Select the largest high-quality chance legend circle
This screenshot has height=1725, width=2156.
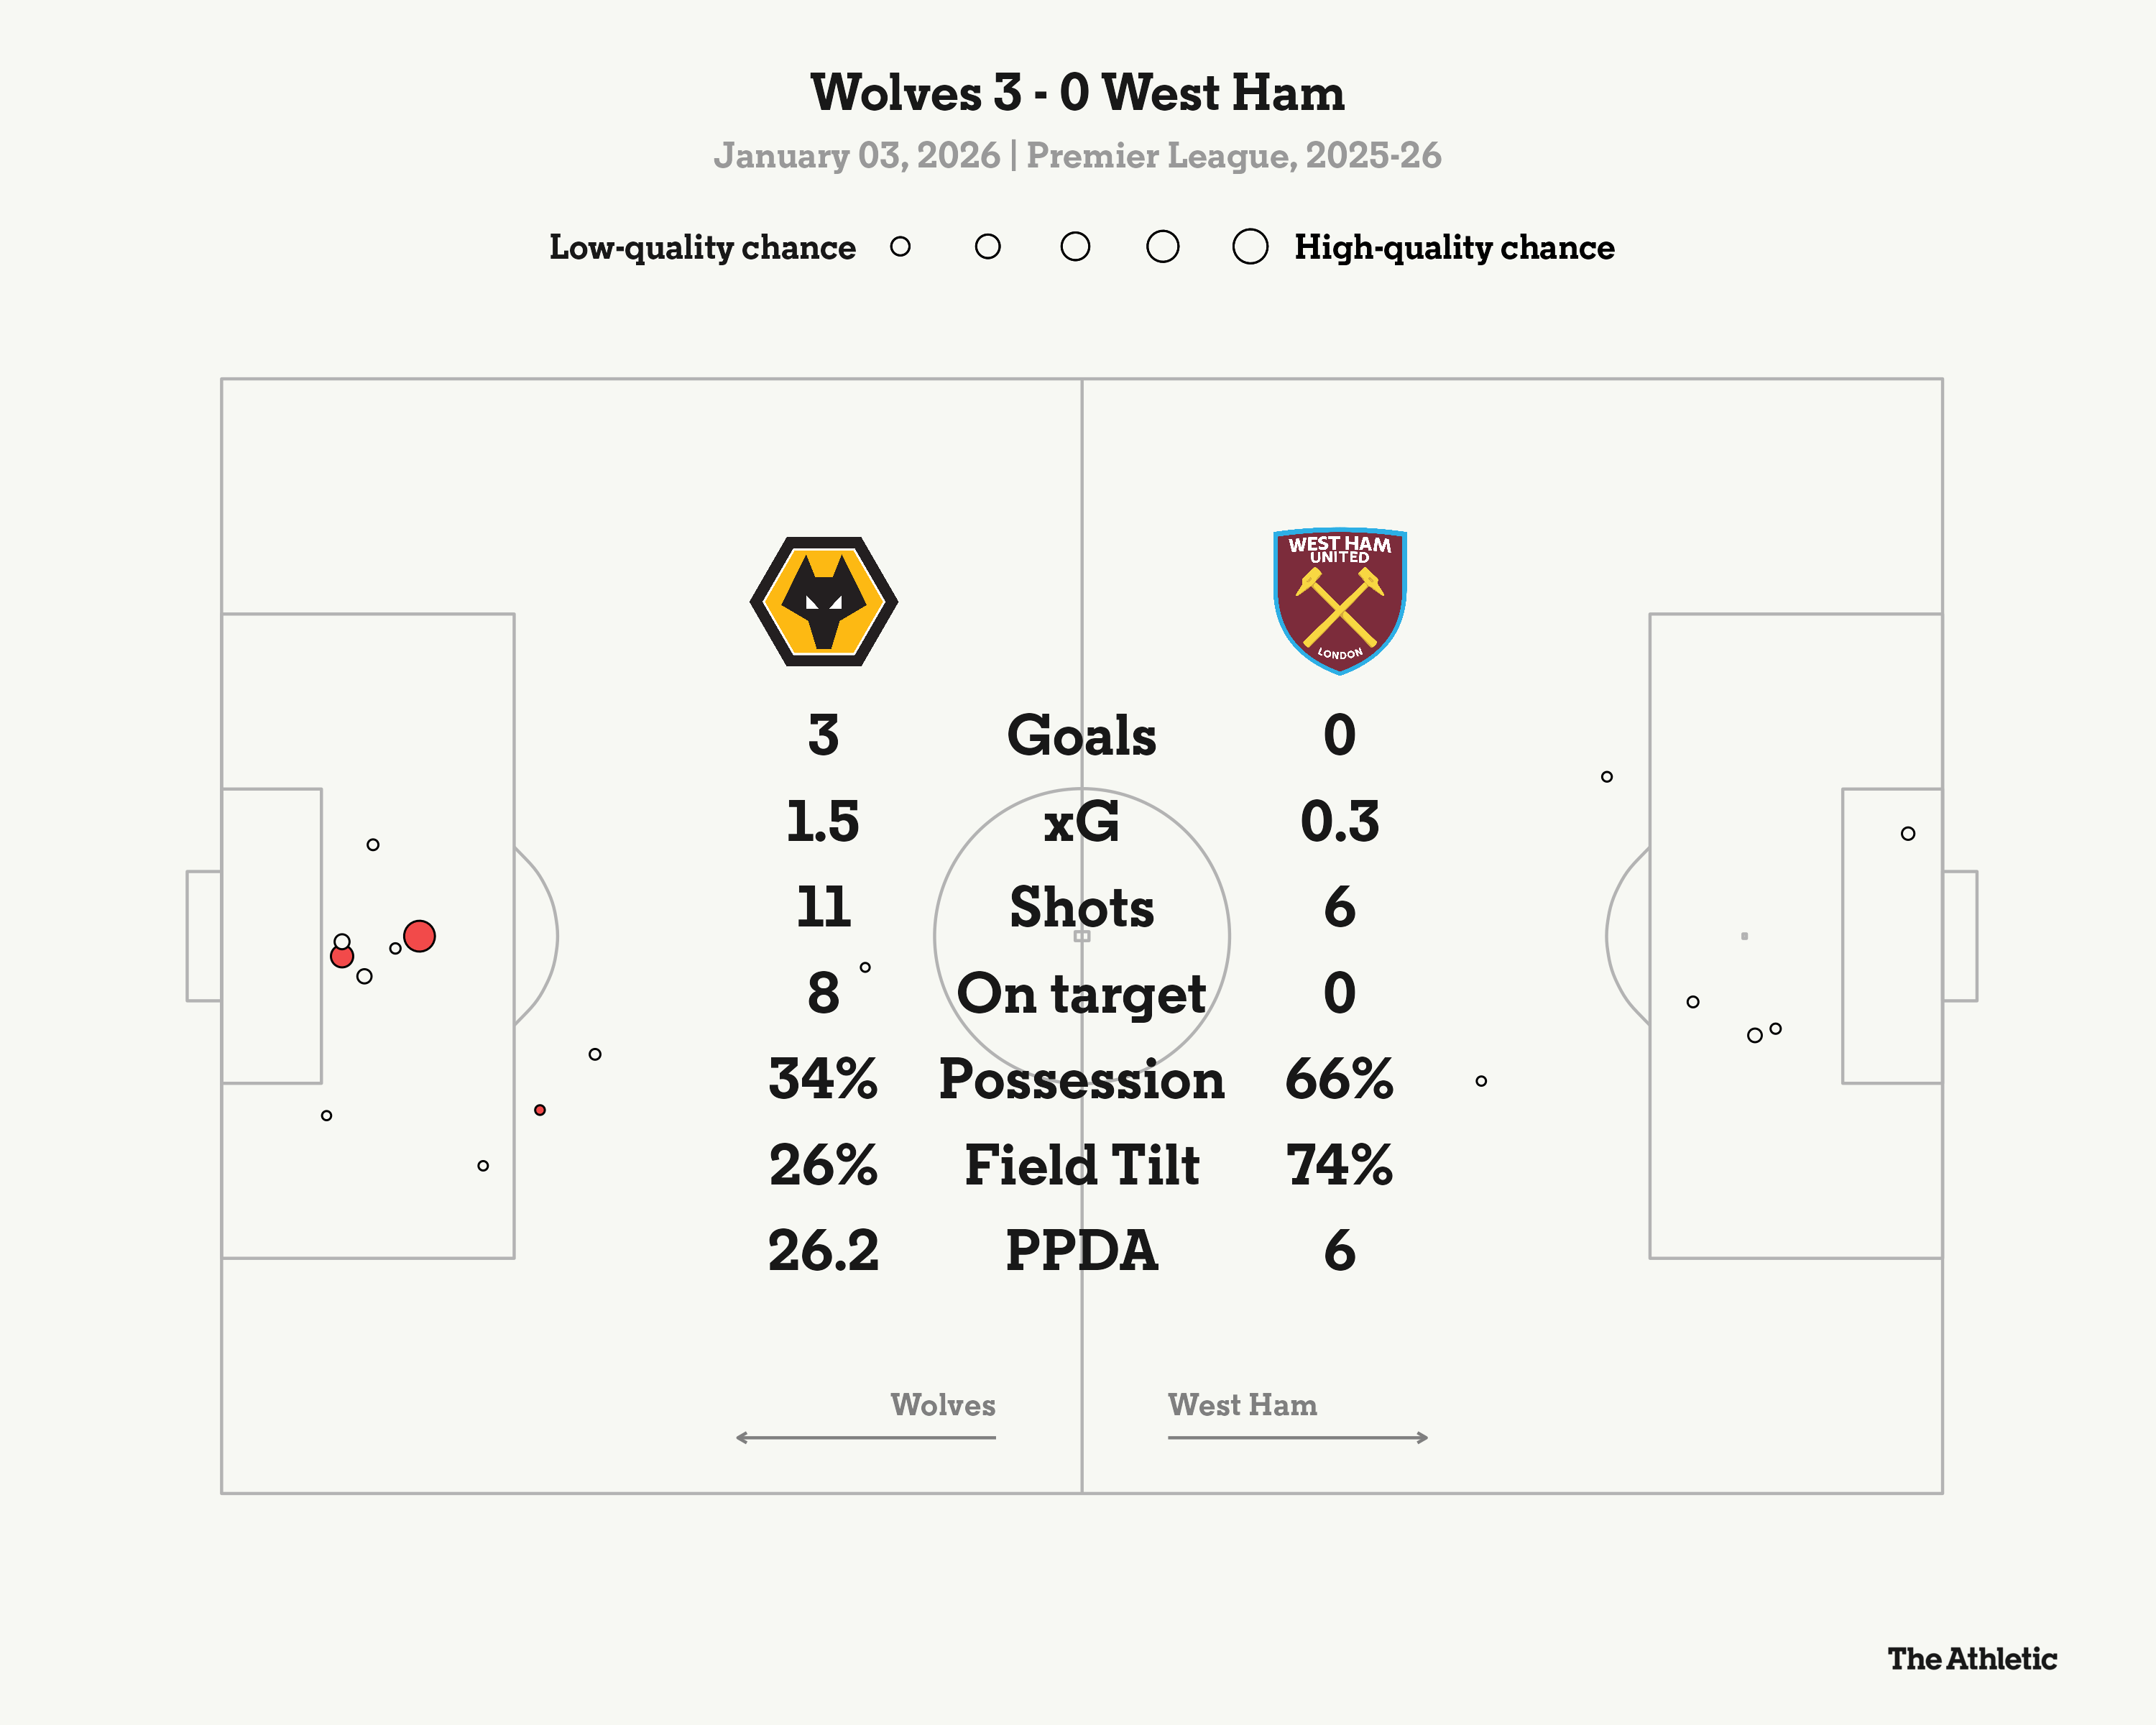[1250, 246]
